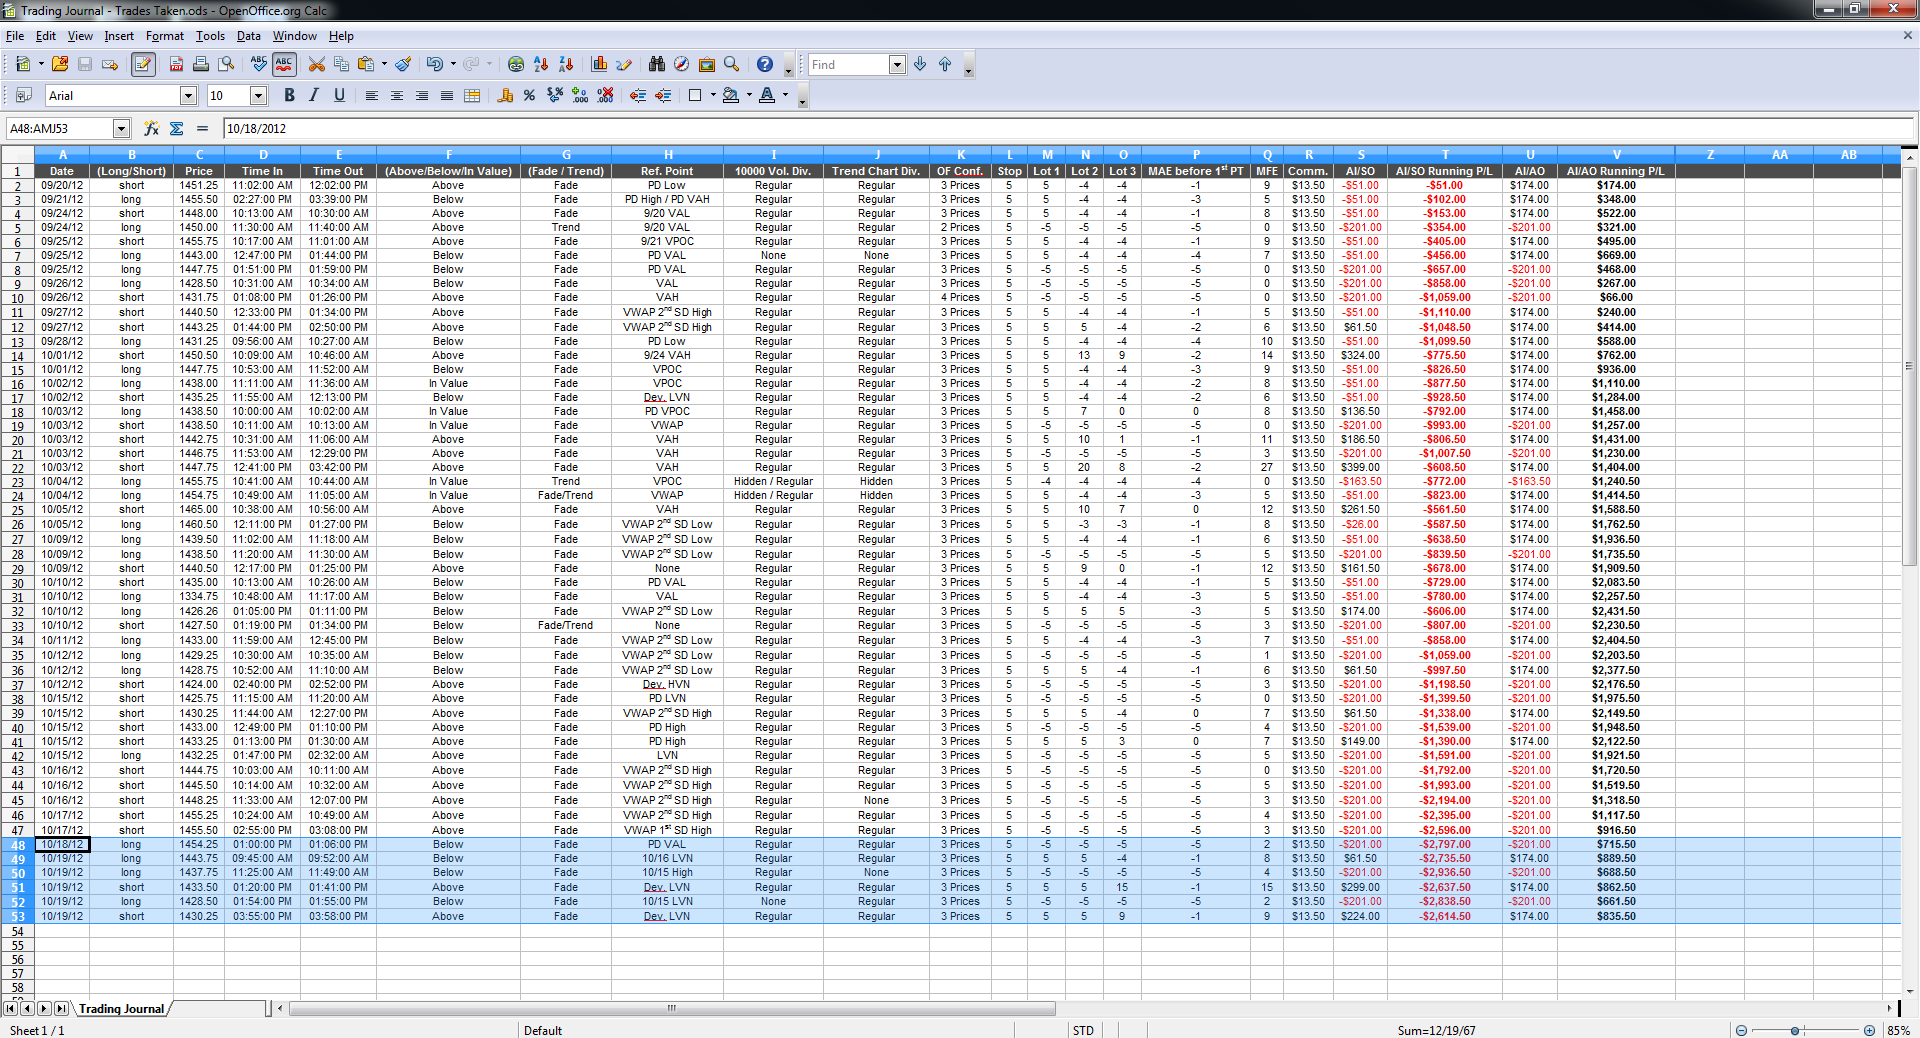Click the Find toolbar text field
The image size is (1920, 1038).
point(848,65)
